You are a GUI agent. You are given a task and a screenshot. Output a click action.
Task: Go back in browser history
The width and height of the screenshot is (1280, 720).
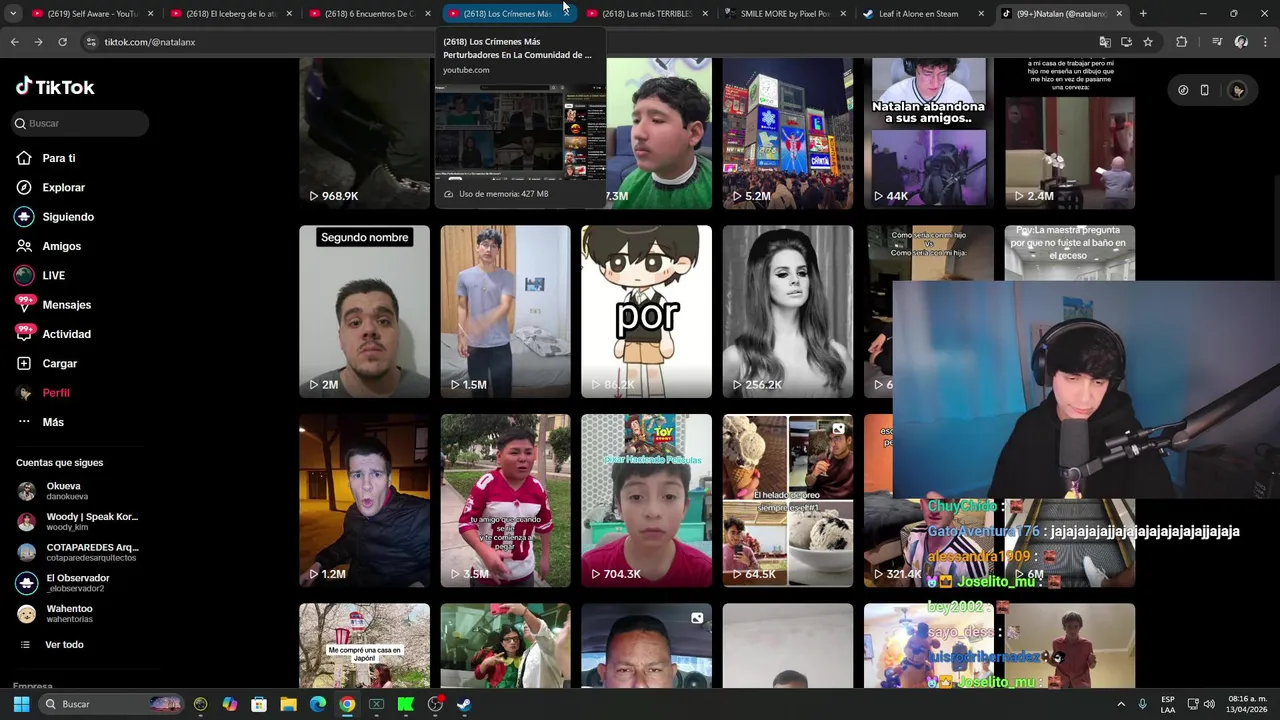coord(14,42)
